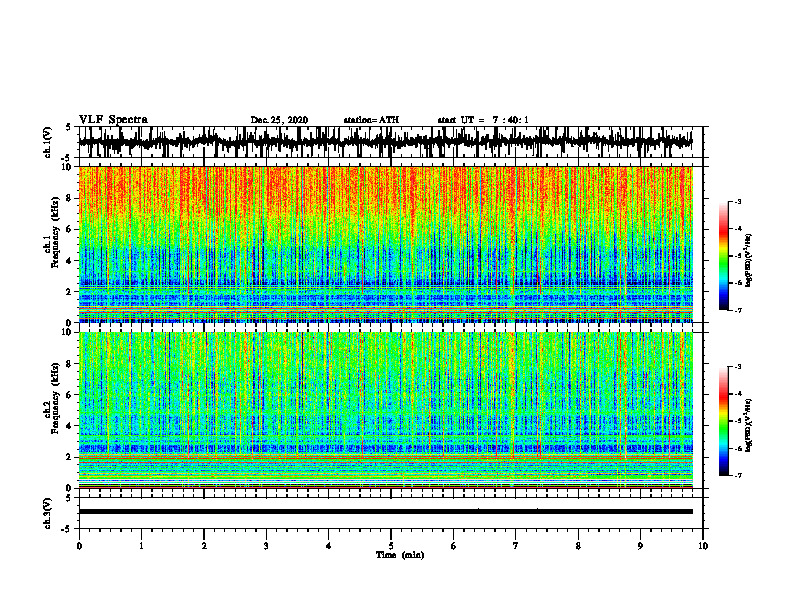Click the '7' tick on the time axis
The image size is (792, 612).
[516, 546]
